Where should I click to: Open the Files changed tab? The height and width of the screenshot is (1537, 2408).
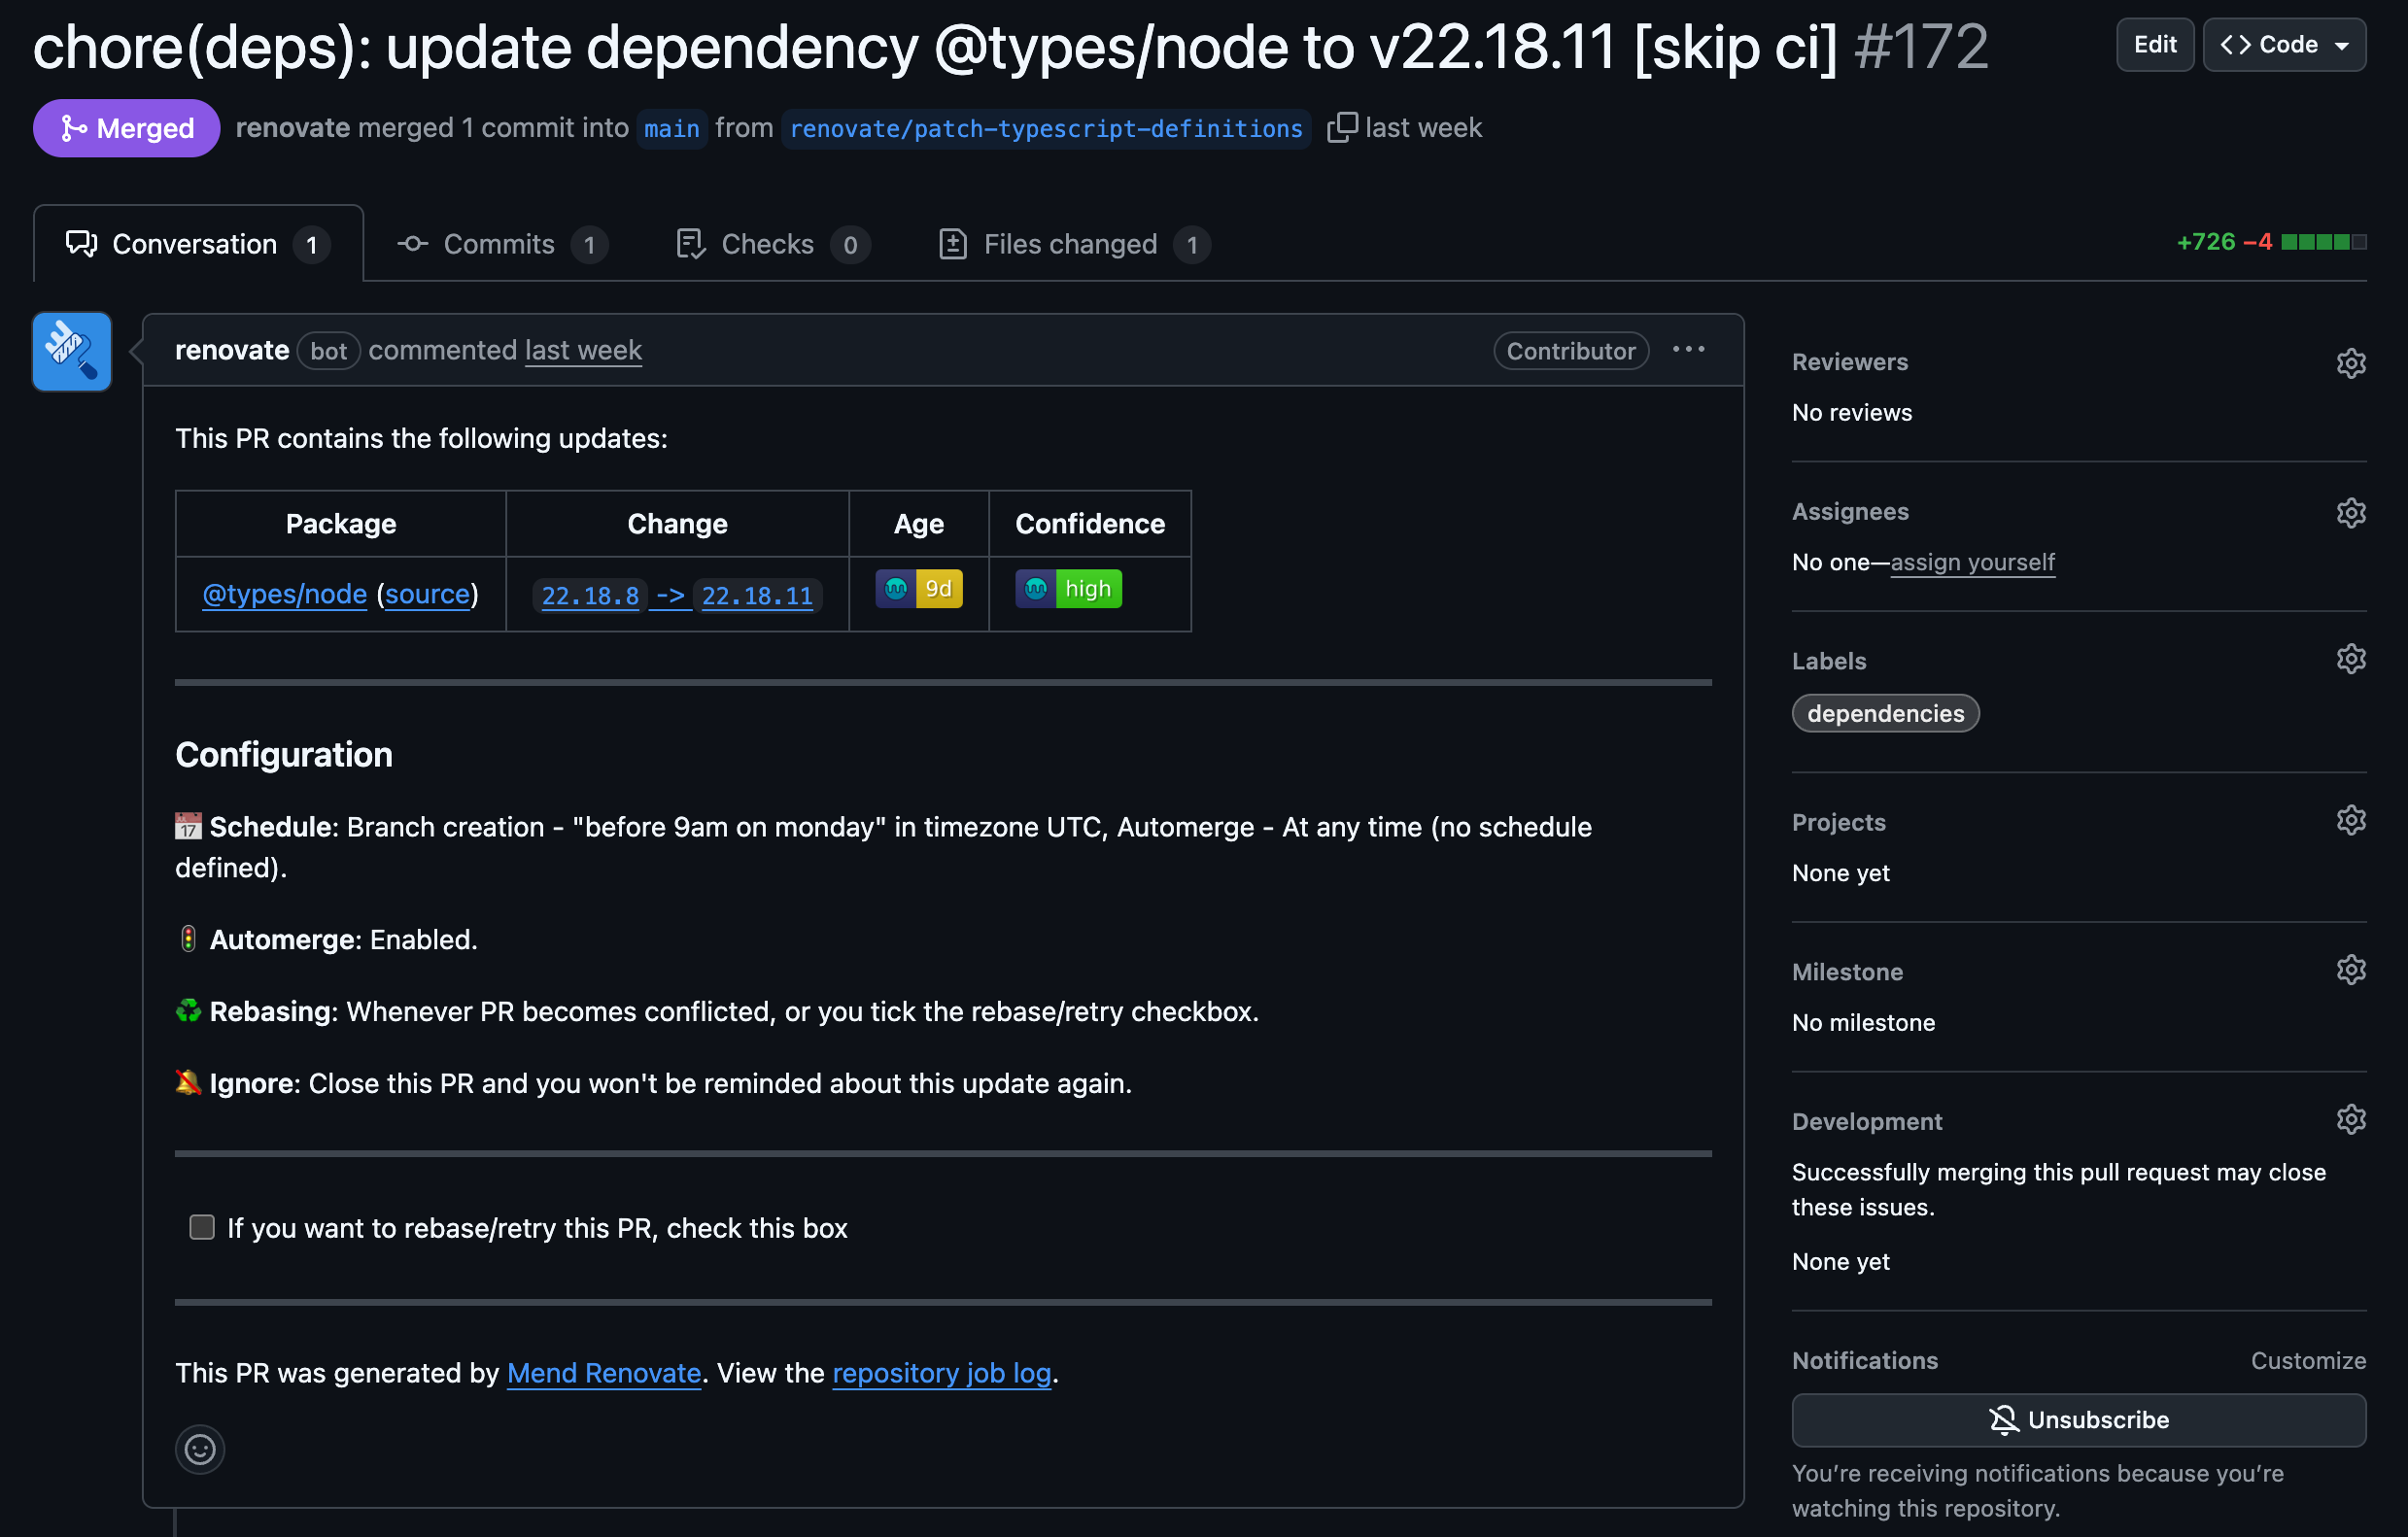pos(1072,244)
